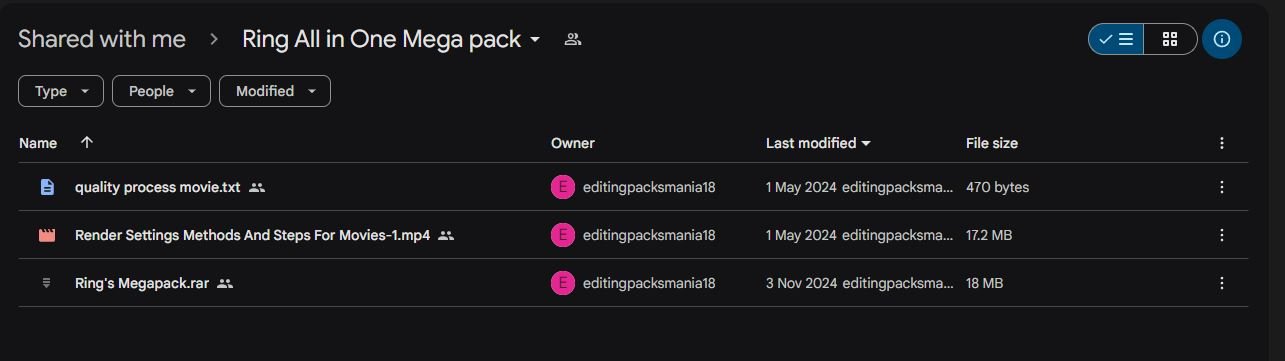The height and width of the screenshot is (361, 1285).
Task: Sort files by Name column header
Action: click(38, 143)
